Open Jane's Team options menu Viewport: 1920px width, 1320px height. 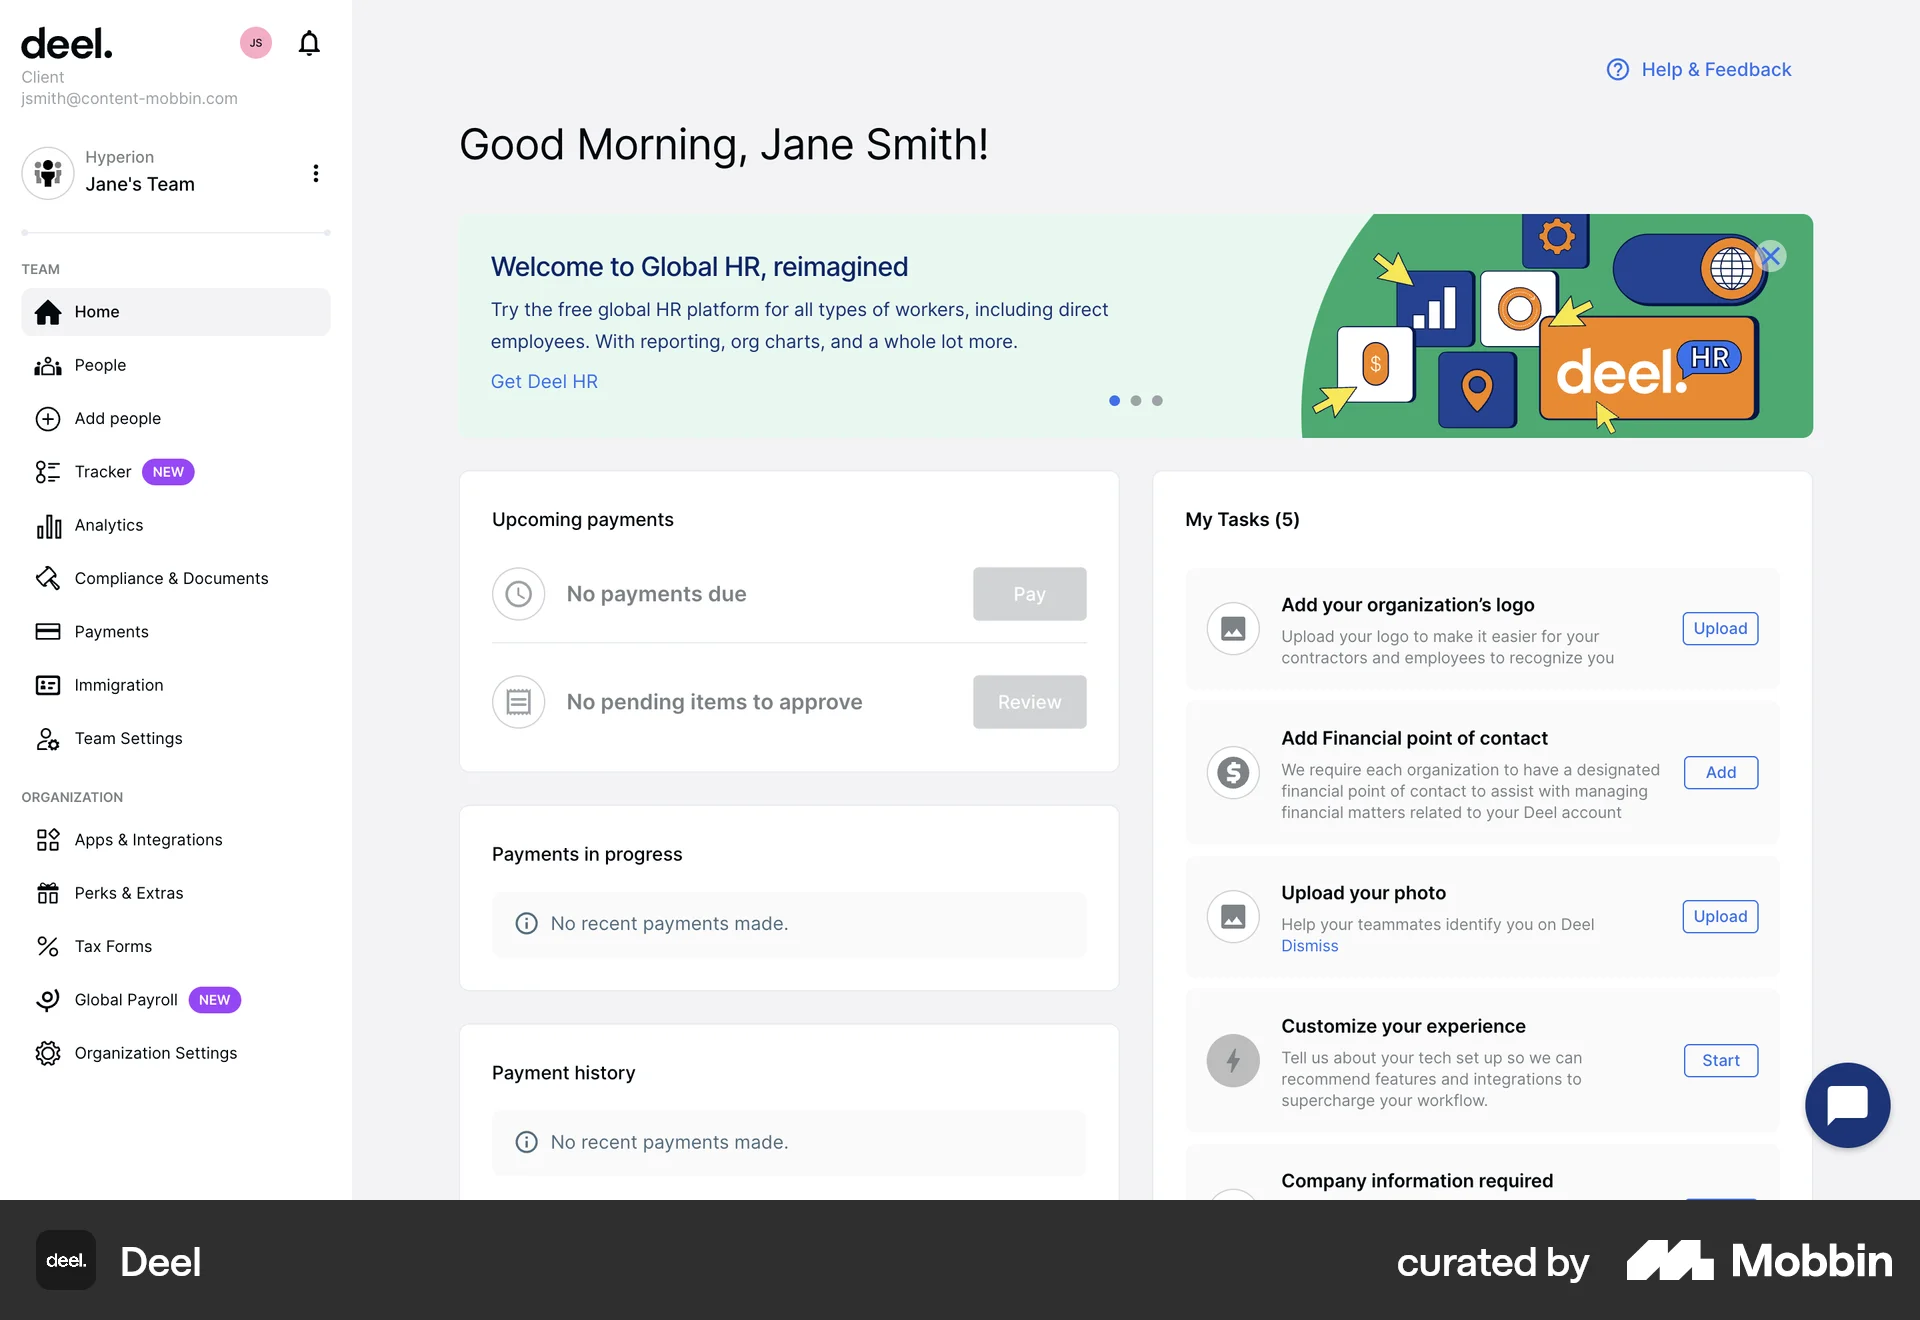(316, 173)
